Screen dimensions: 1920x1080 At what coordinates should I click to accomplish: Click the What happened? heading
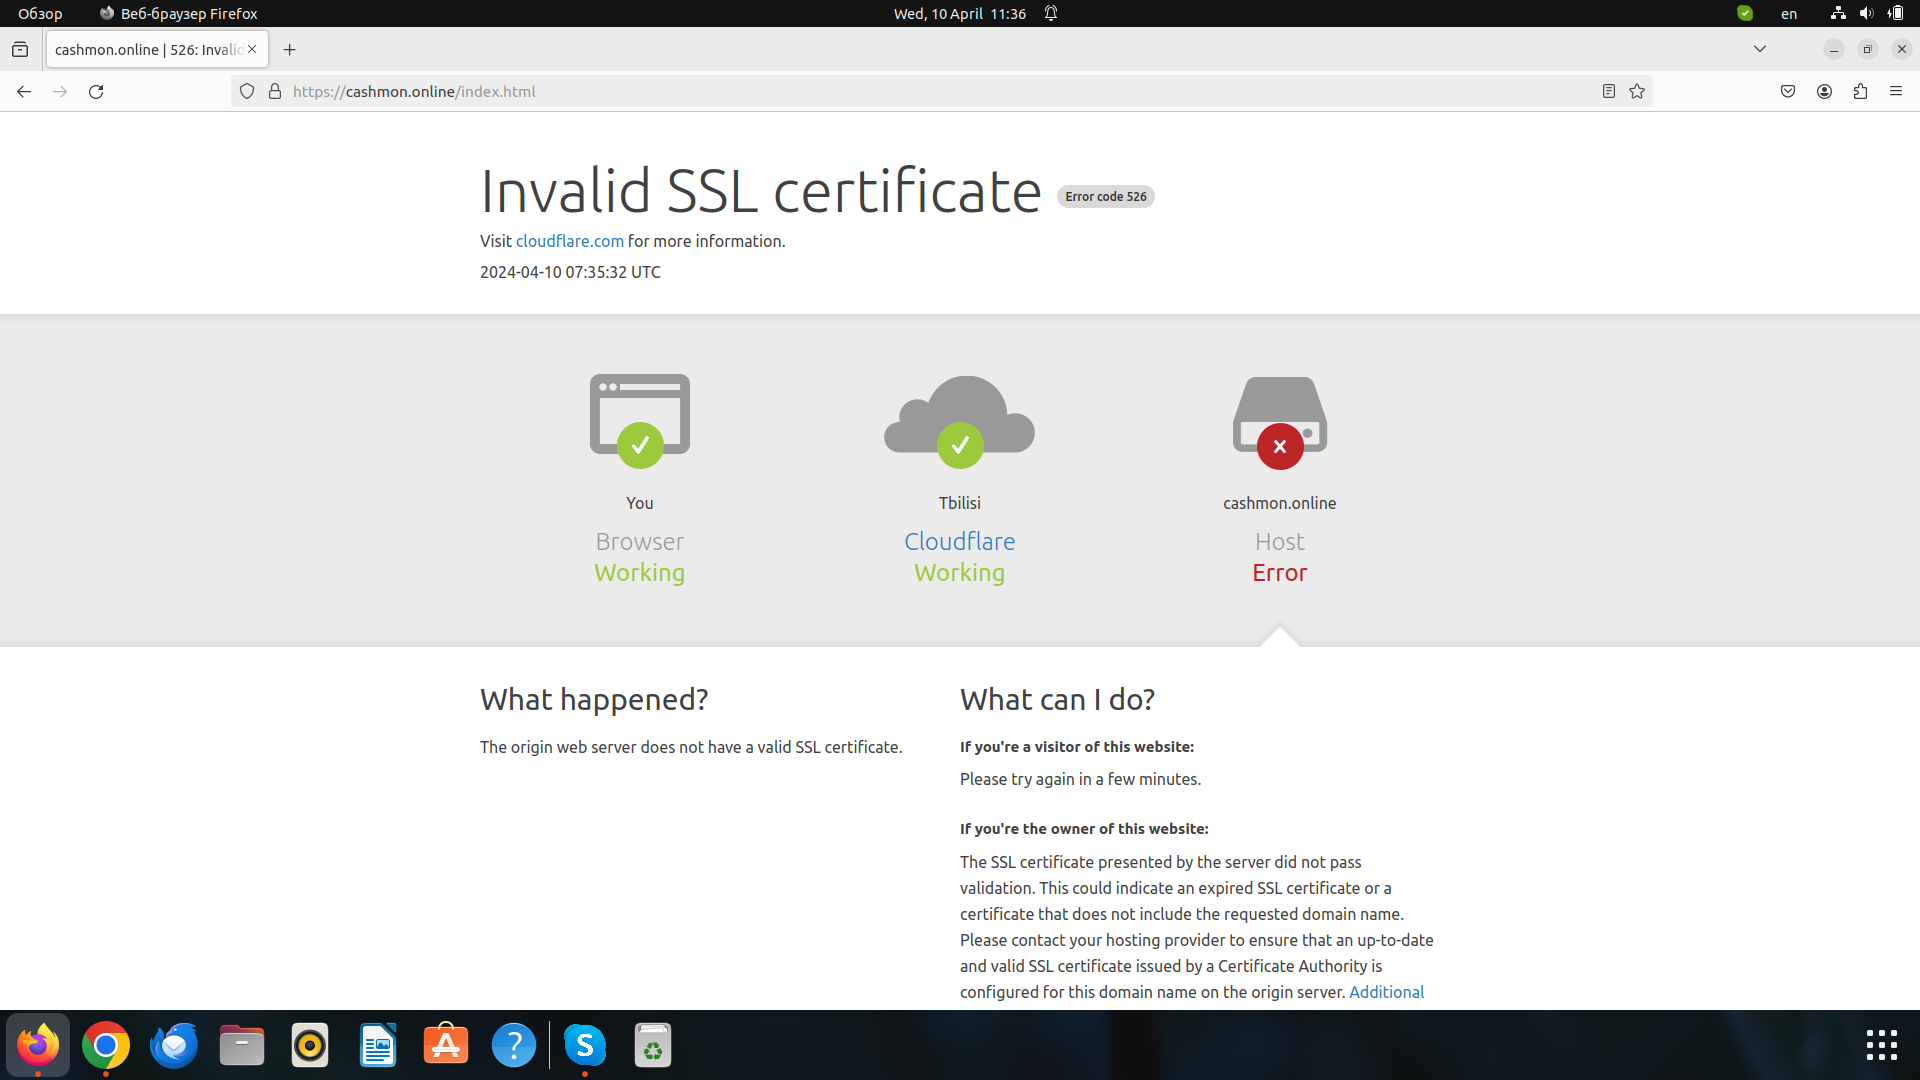pyautogui.click(x=594, y=699)
